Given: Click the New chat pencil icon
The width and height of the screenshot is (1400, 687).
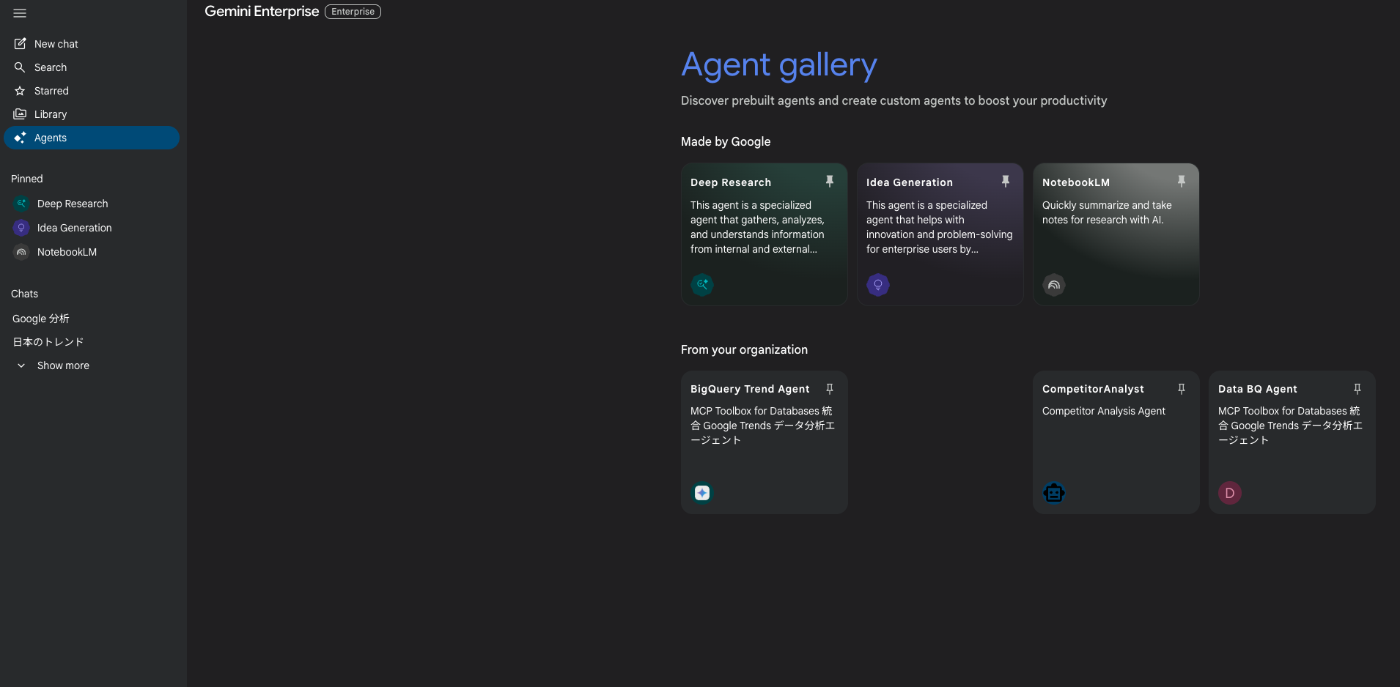Looking at the screenshot, I should point(20,44).
